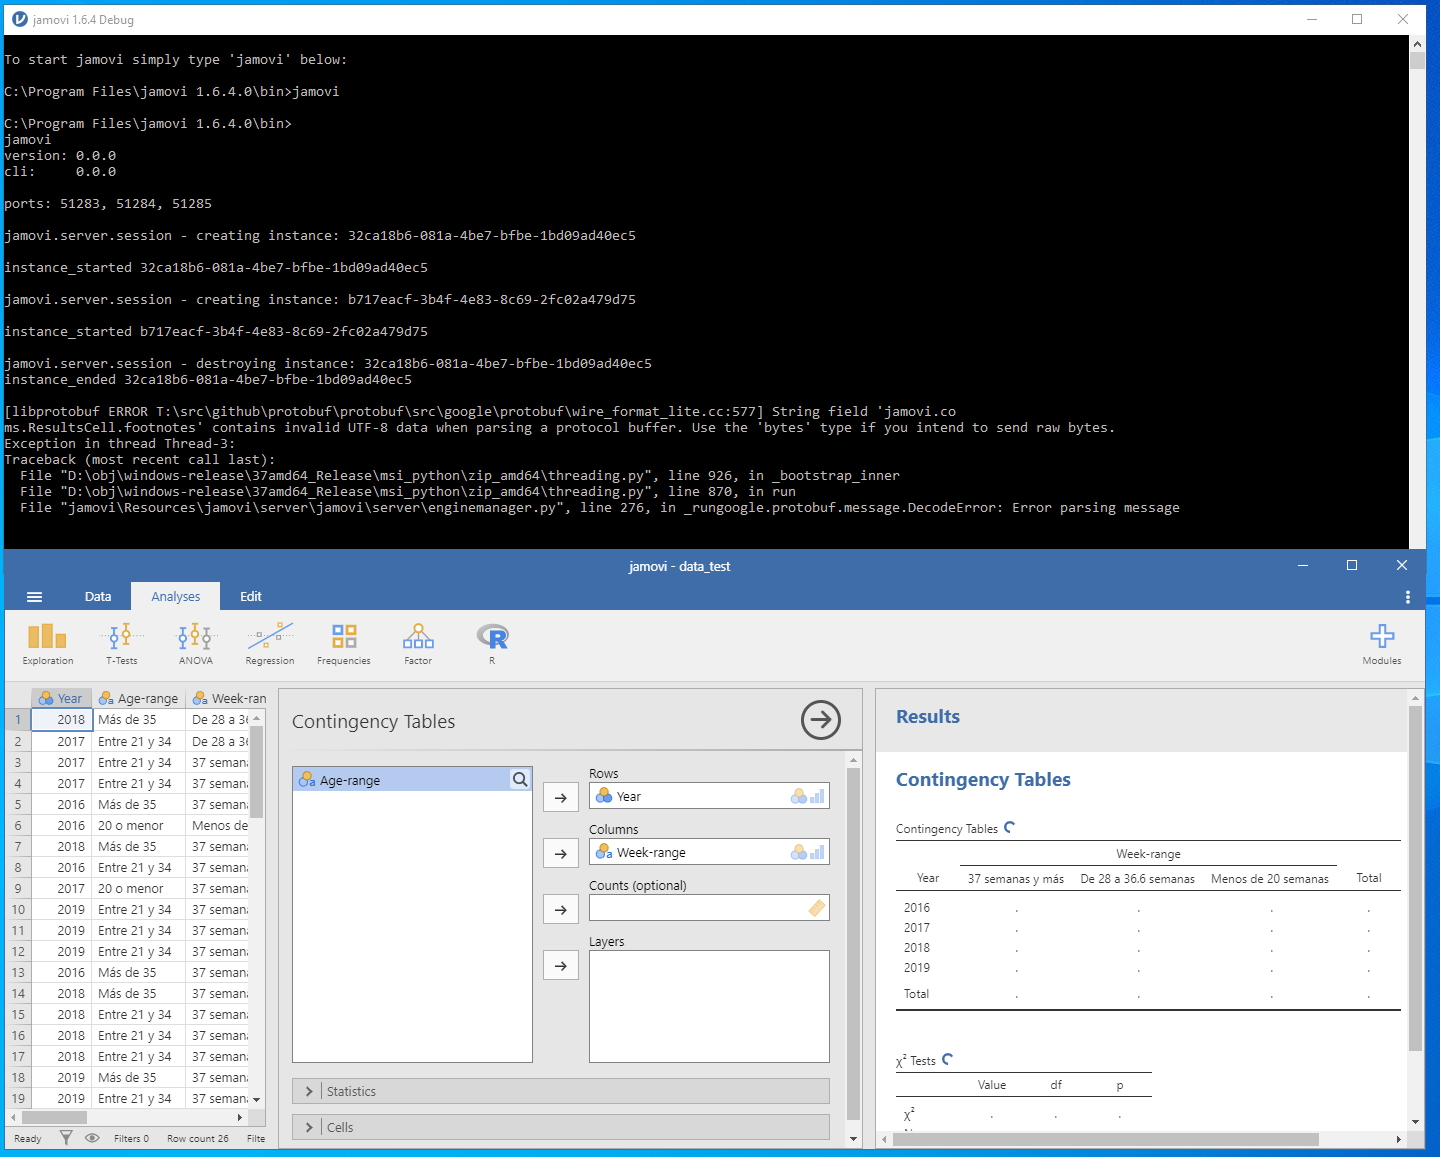Select the Year column header
1440x1157 pixels.
click(62, 698)
